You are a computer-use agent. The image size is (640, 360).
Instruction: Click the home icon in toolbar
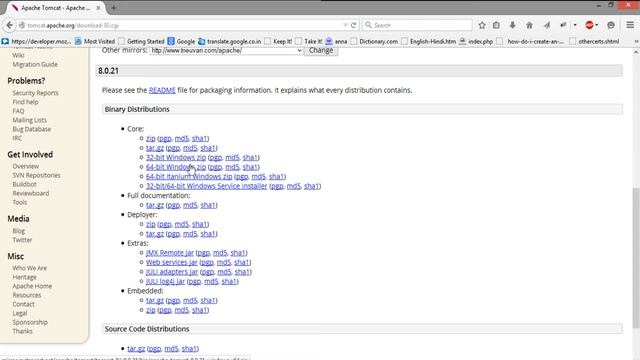tap(529, 25)
